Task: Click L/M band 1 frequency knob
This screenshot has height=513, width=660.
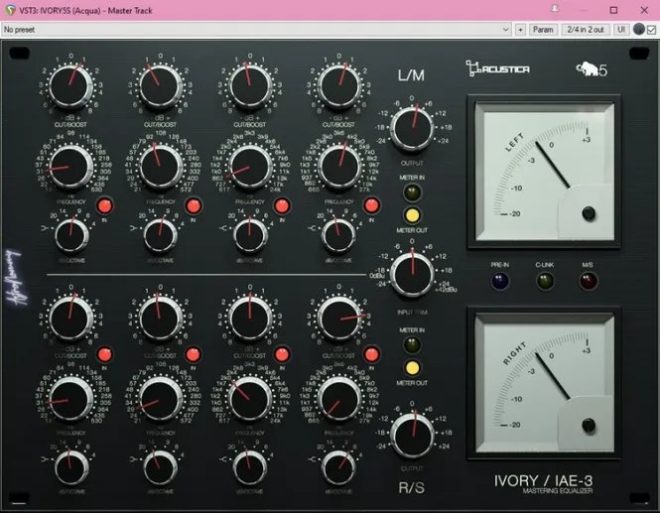Action: [71, 167]
